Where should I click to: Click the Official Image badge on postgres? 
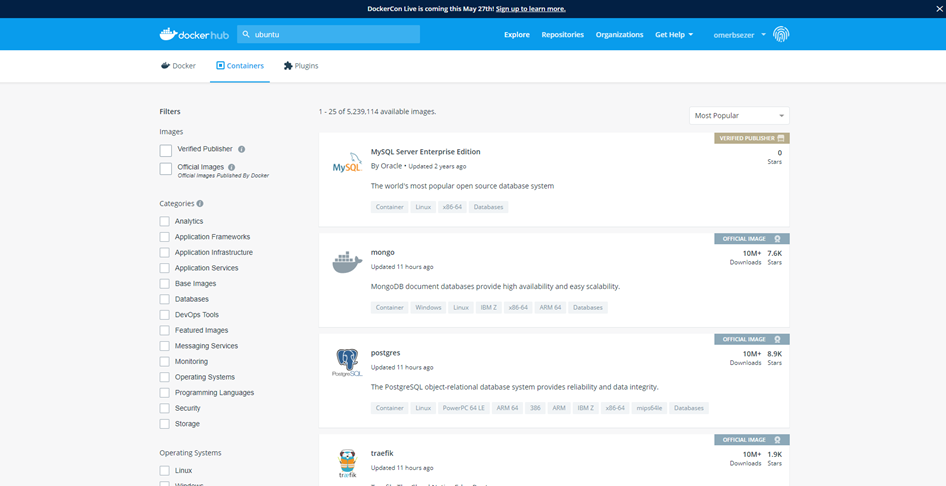pyautogui.click(x=752, y=339)
